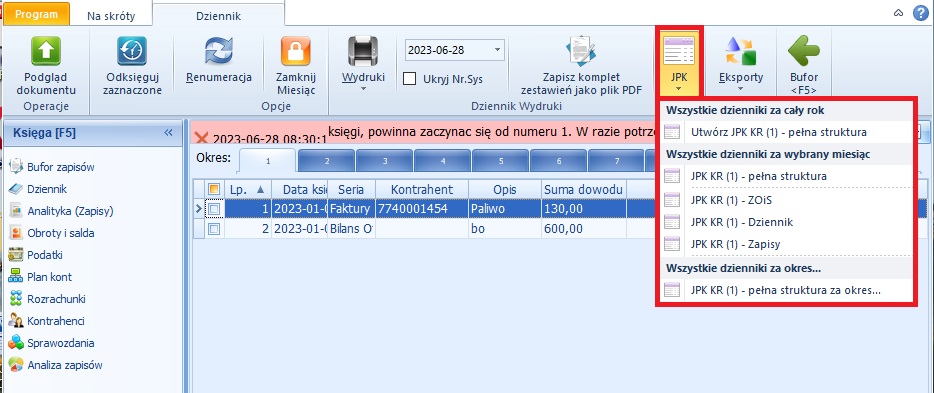Image resolution: width=934 pixels, height=393 pixels.
Task: Click Zamknij Miesiąc padlock icon
Action: click(x=296, y=51)
